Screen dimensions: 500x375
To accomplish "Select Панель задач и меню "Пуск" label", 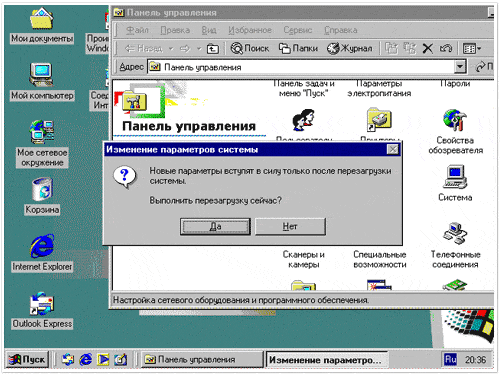I will point(304,88).
